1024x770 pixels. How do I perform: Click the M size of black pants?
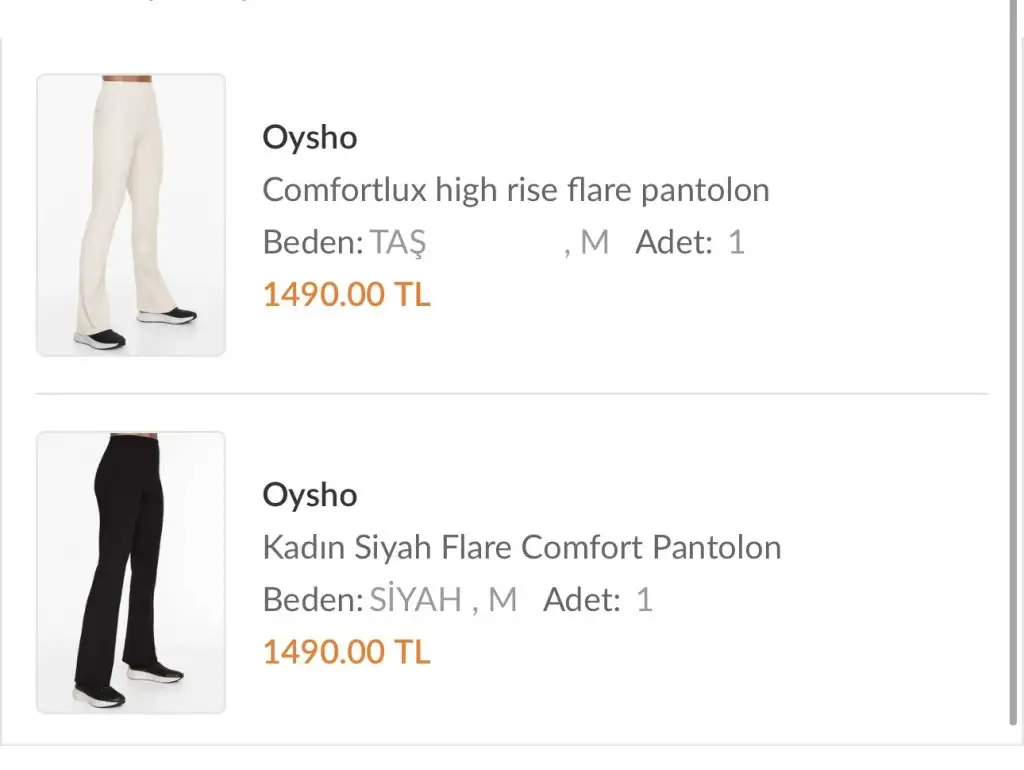502,600
